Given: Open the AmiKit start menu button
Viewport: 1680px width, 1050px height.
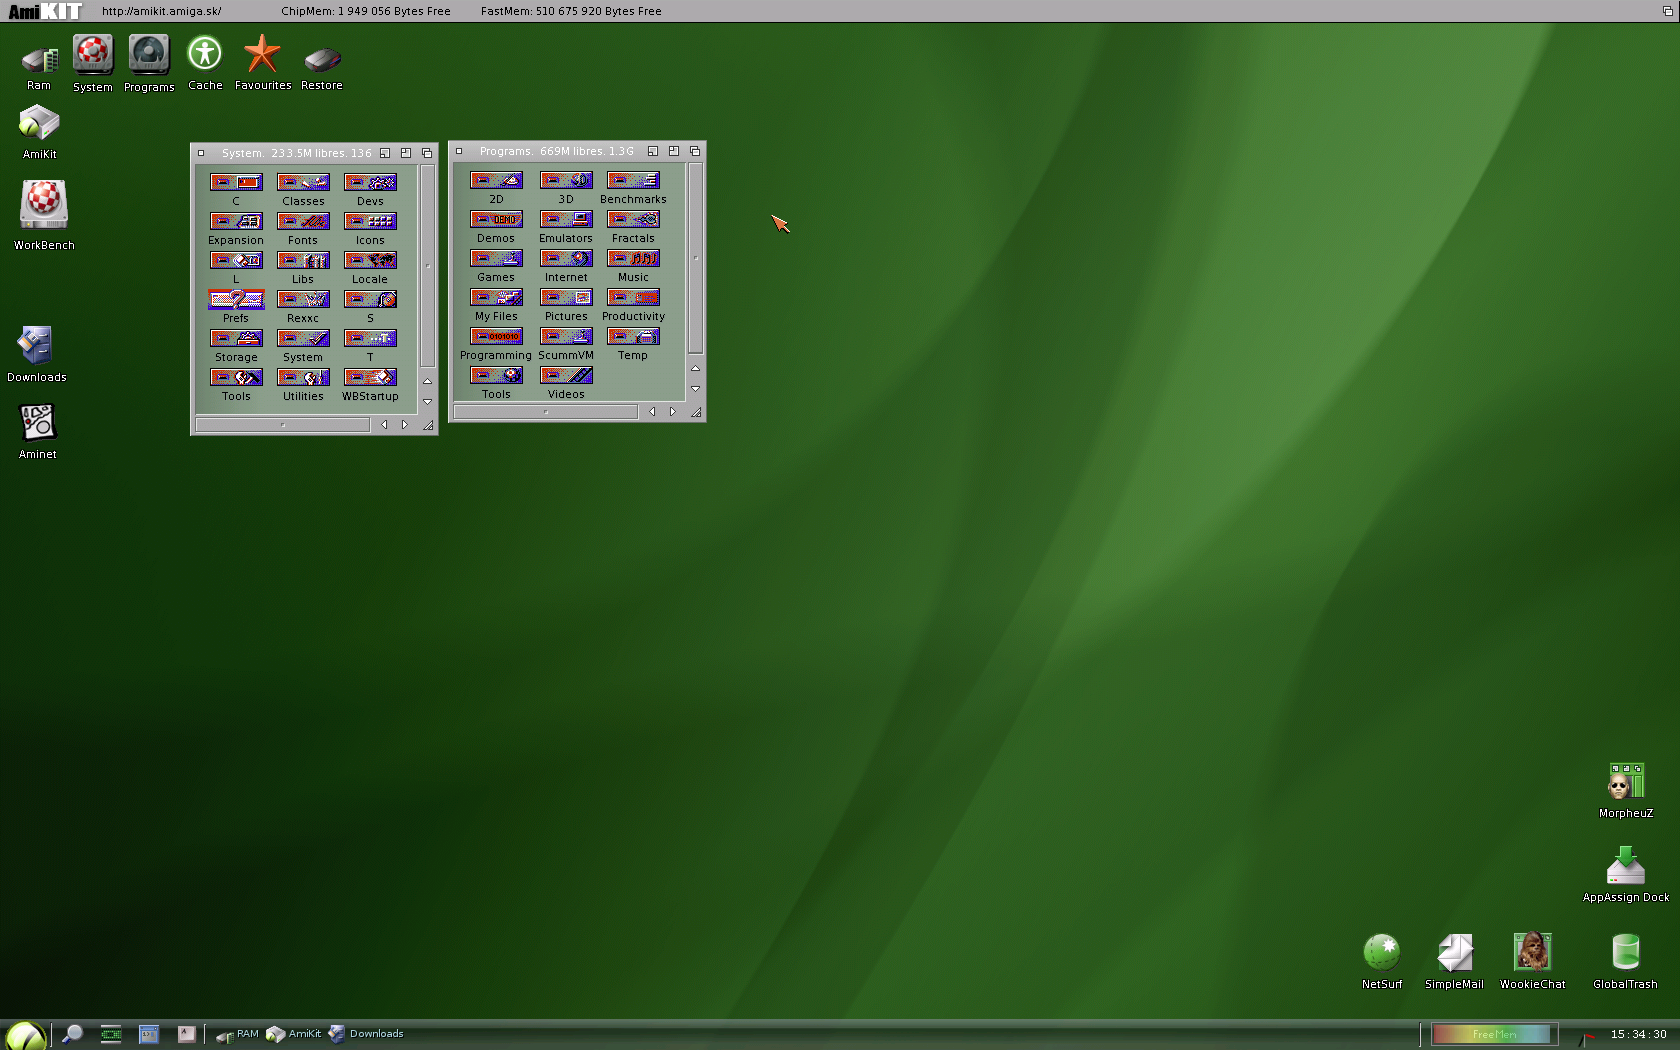Looking at the screenshot, I should [x=24, y=1035].
